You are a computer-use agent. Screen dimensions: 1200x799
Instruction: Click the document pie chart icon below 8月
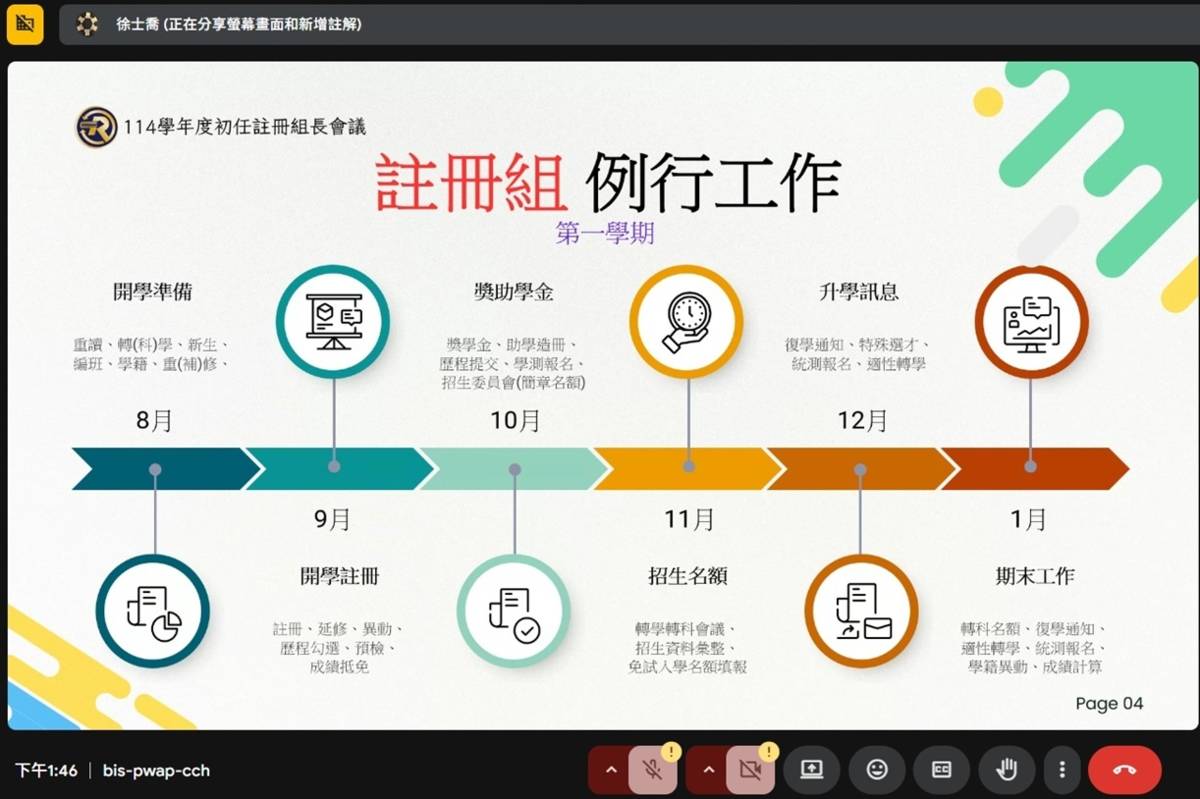coord(153,611)
